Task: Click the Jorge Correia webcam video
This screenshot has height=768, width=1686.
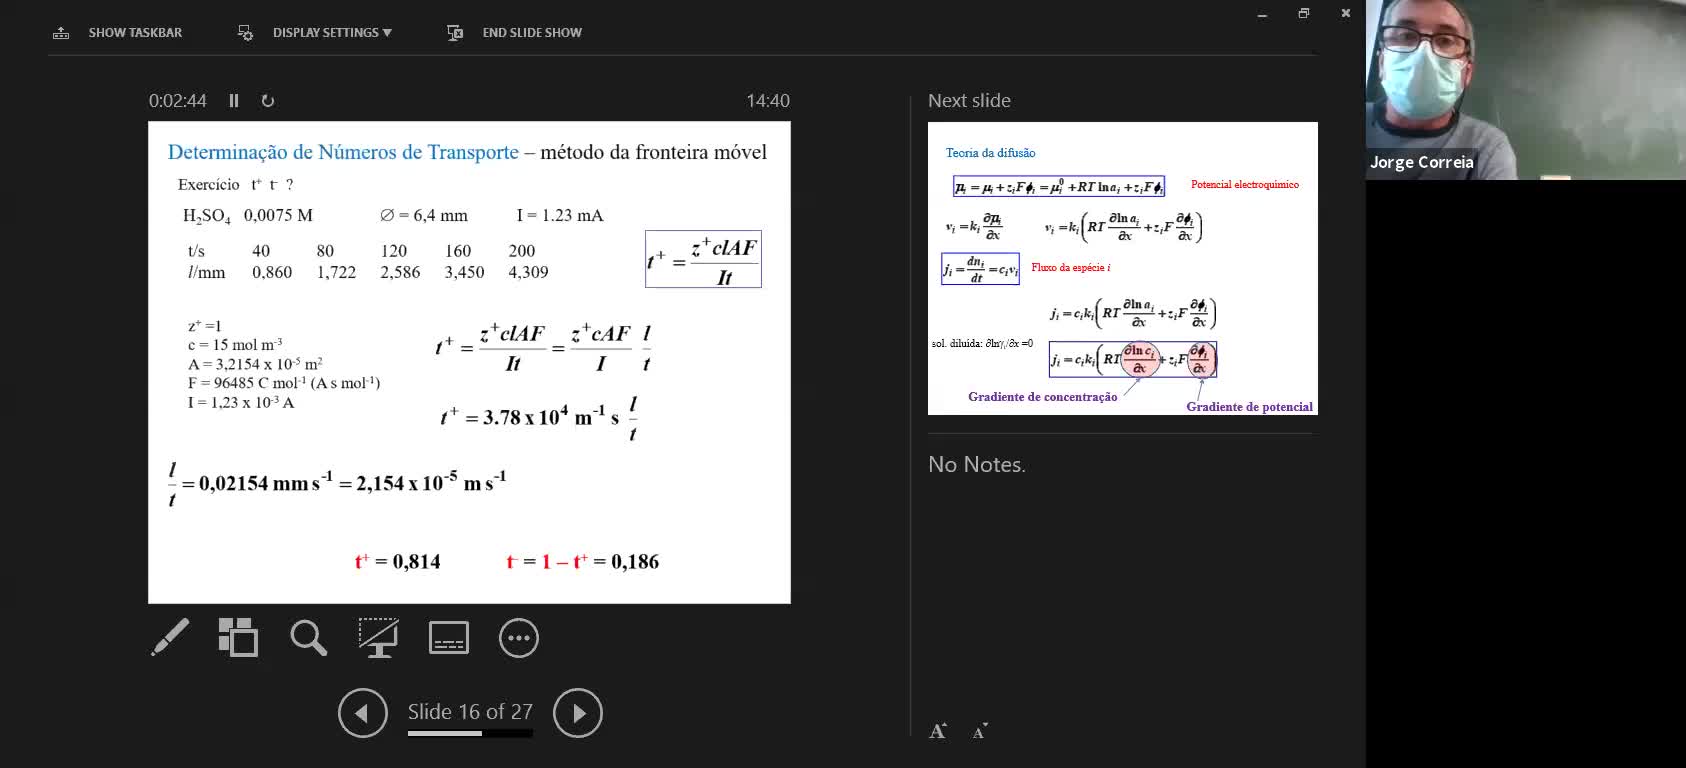Action: [x=1525, y=90]
